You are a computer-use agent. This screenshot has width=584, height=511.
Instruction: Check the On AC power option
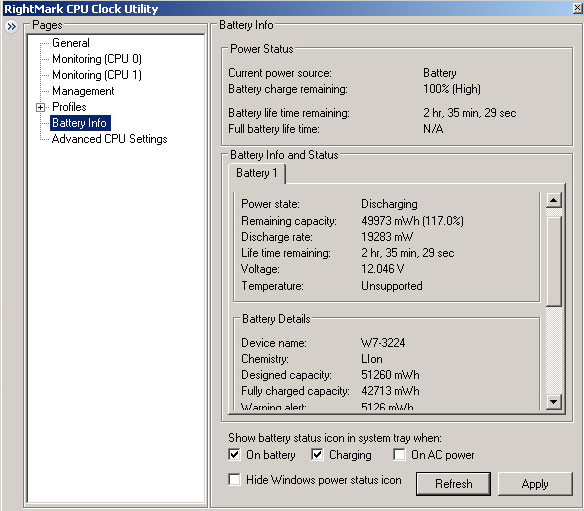click(399, 454)
